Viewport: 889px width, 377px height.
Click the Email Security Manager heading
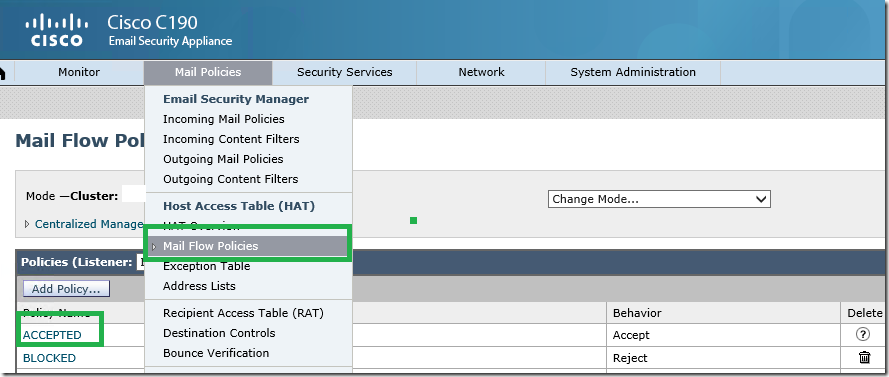coord(236,99)
